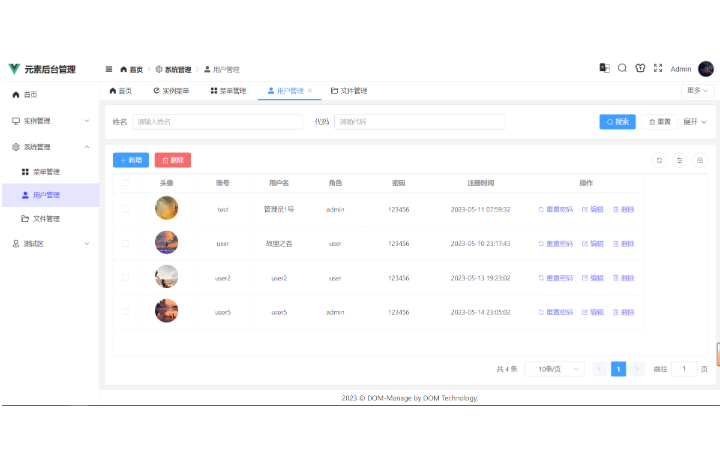The height and width of the screenshot is (450, 720).
Task: Expand the 测试区 sidebar menu
Action: point(51,244)
